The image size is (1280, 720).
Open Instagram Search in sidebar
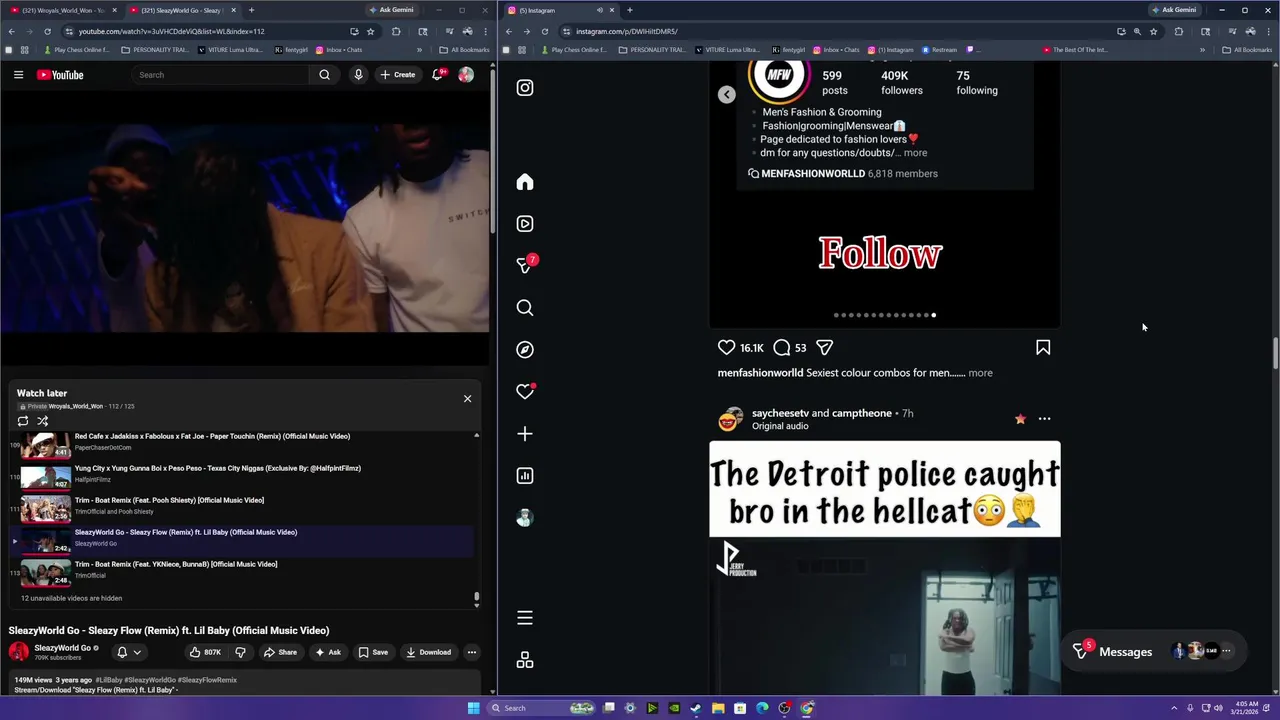pos(525,308)
